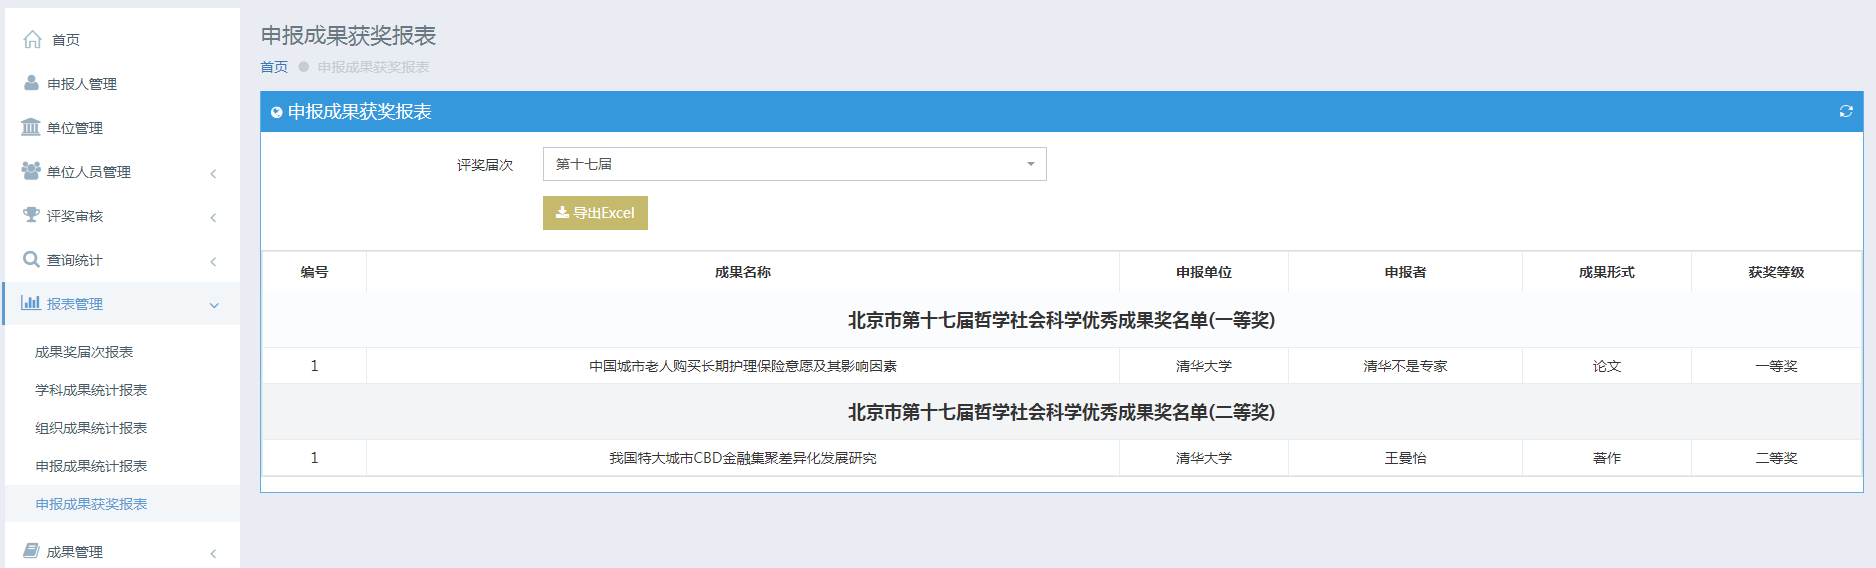Click the 申报者 column header
The image size is (1876, 568).
click(x=1405, y=272)
